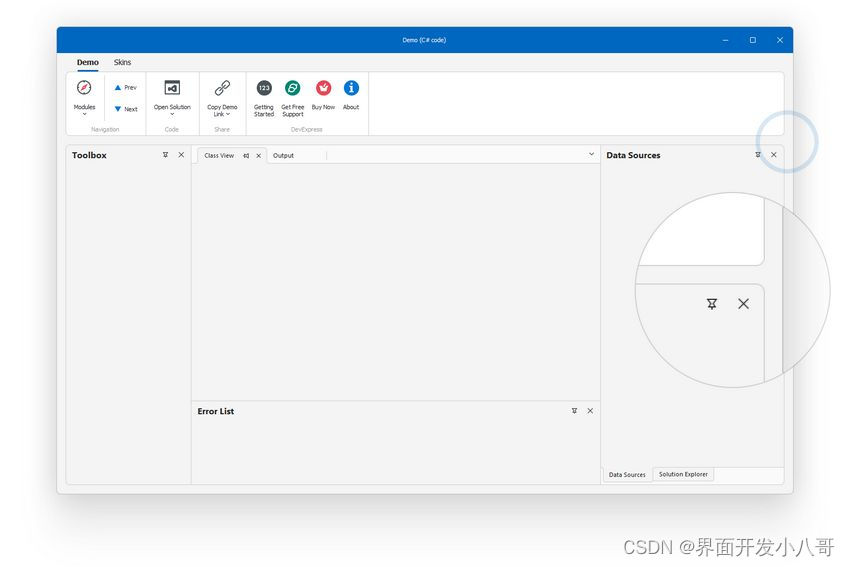Switch to the Skins ribbon tab

pyautogui.click(x=122, y=62)
